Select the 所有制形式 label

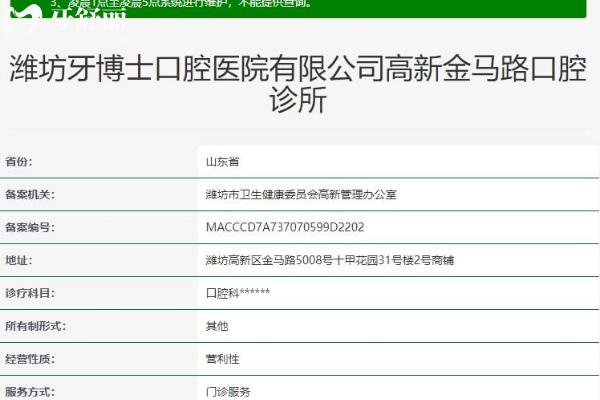pos(36,326)
